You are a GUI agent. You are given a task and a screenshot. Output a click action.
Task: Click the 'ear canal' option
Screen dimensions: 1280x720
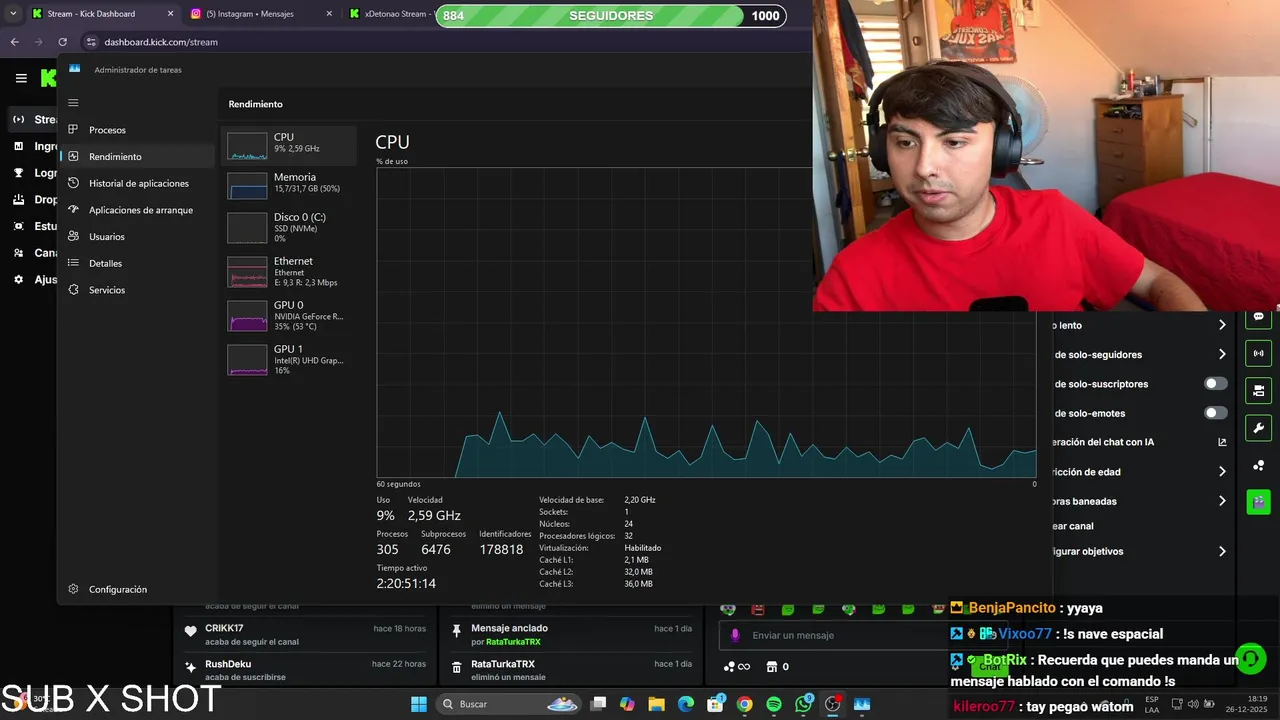pyautogui.click(x=1072, y=526)
